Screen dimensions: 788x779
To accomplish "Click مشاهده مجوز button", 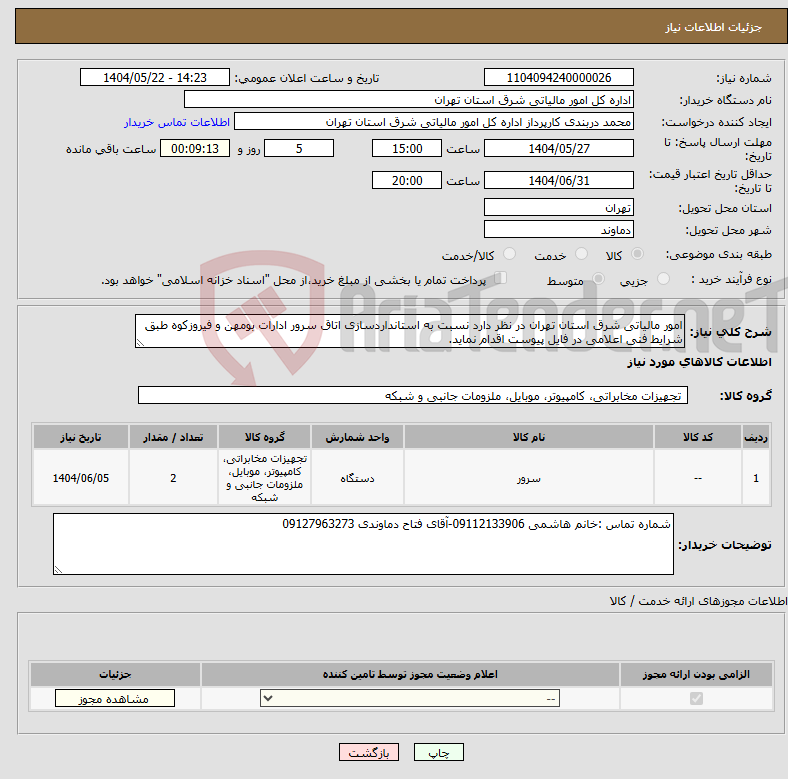I will (115, 699).
